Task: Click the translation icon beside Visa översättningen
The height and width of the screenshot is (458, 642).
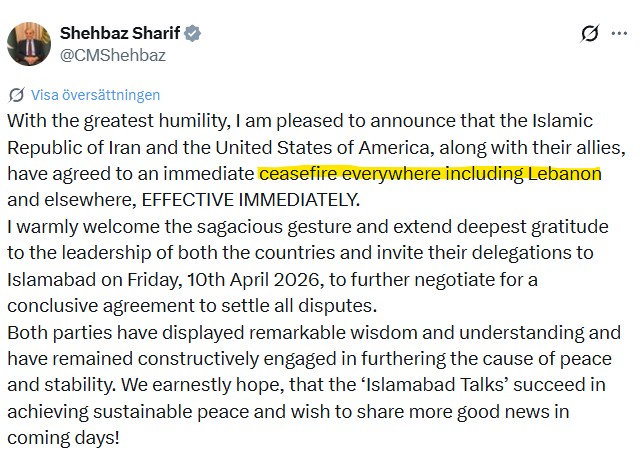Action: point(16,96)
